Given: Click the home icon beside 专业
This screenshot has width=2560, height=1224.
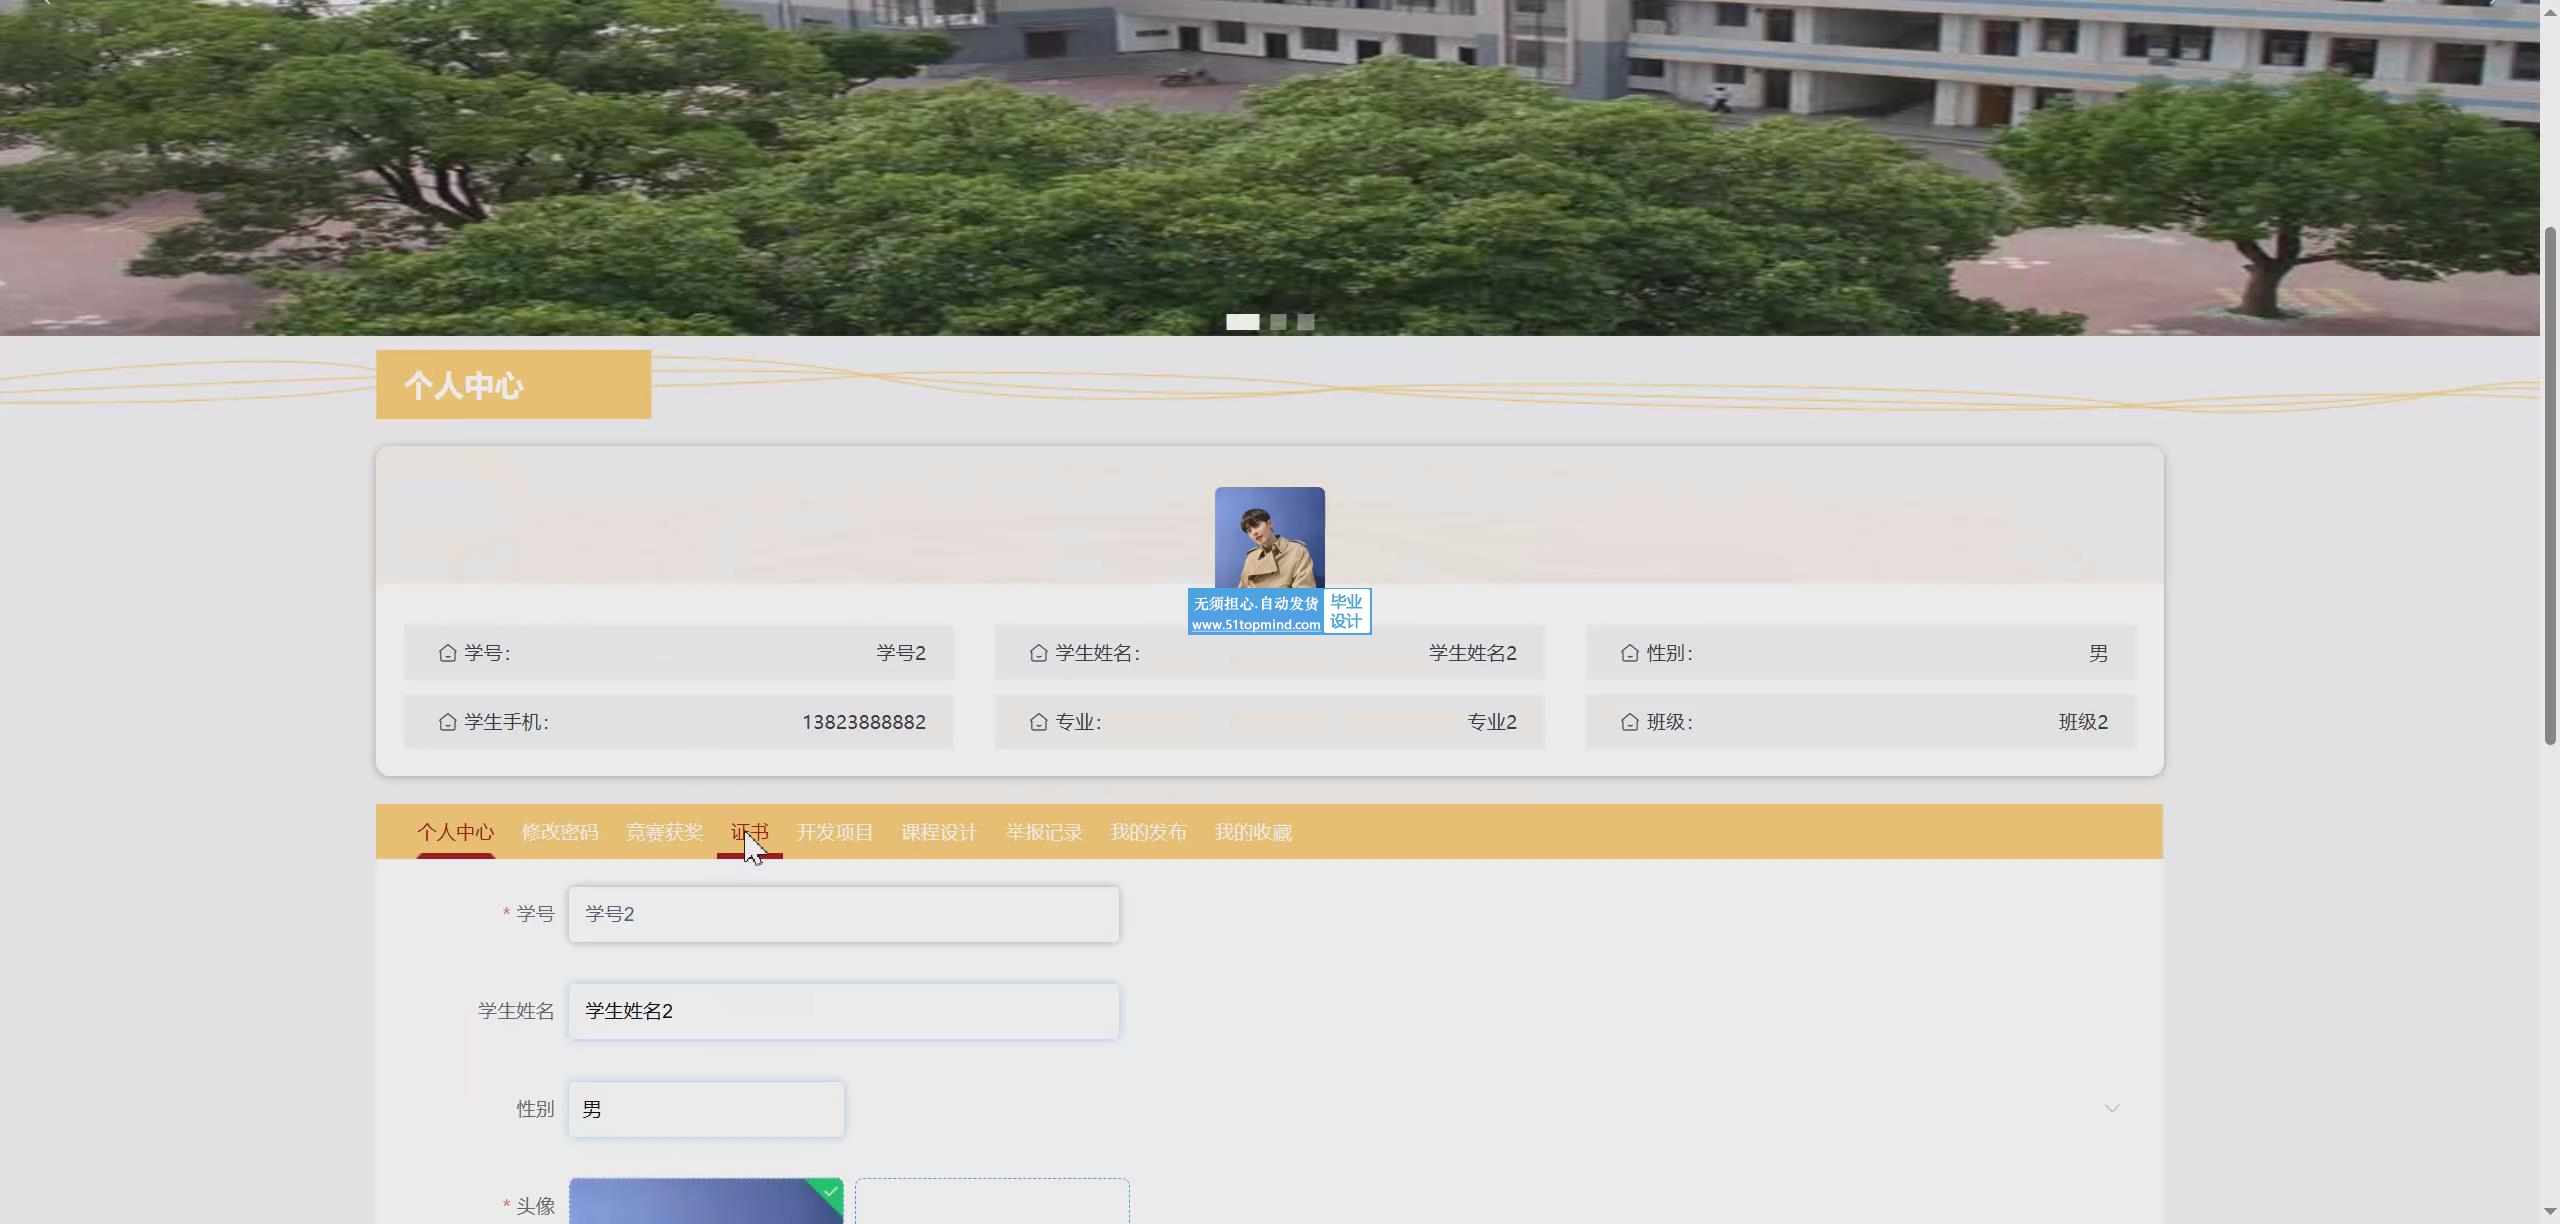Looking at the screenshot, I should click(x=1038, y=722).
